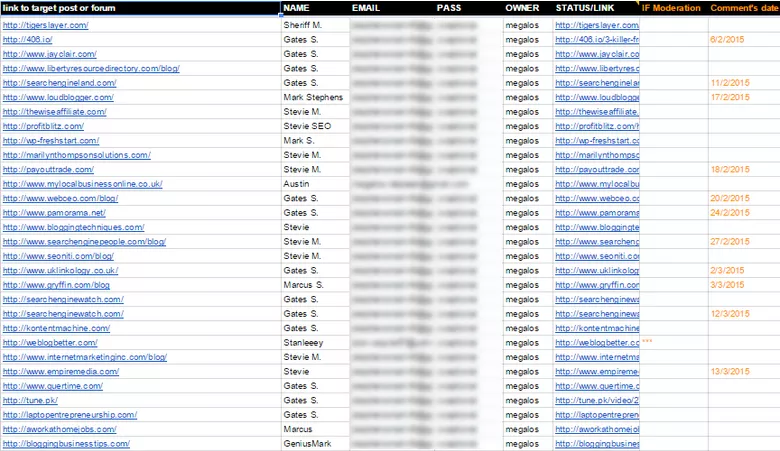This screenshot has width=780, height=451.
Task: Visit the http://tune.pk/ target link
Action: tap(30, 400)
